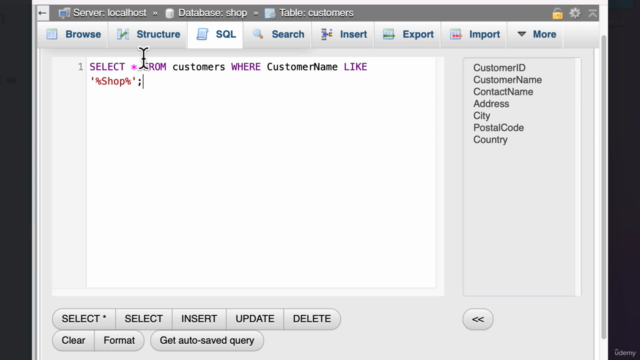
Task: Click the Import tab icon
Action: click(456, 34)
